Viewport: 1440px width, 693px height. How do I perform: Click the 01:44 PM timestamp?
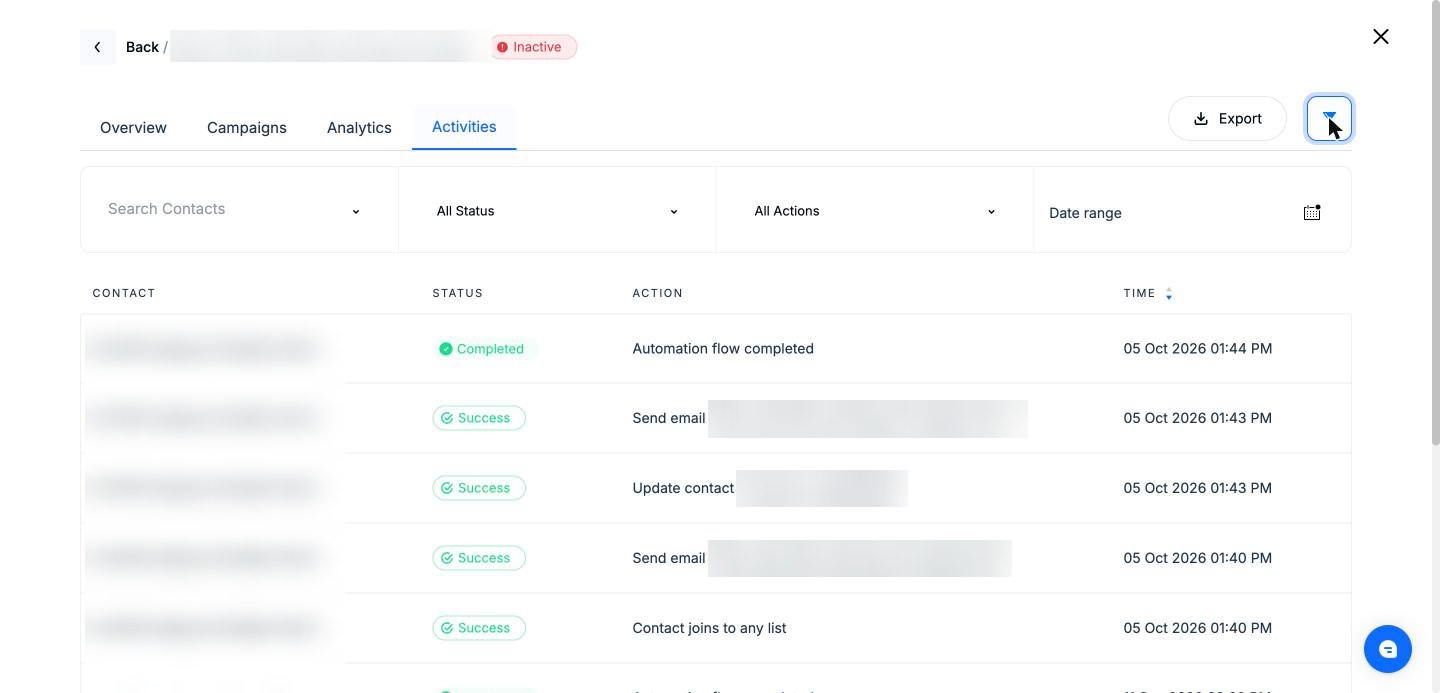pos(1198,349)
